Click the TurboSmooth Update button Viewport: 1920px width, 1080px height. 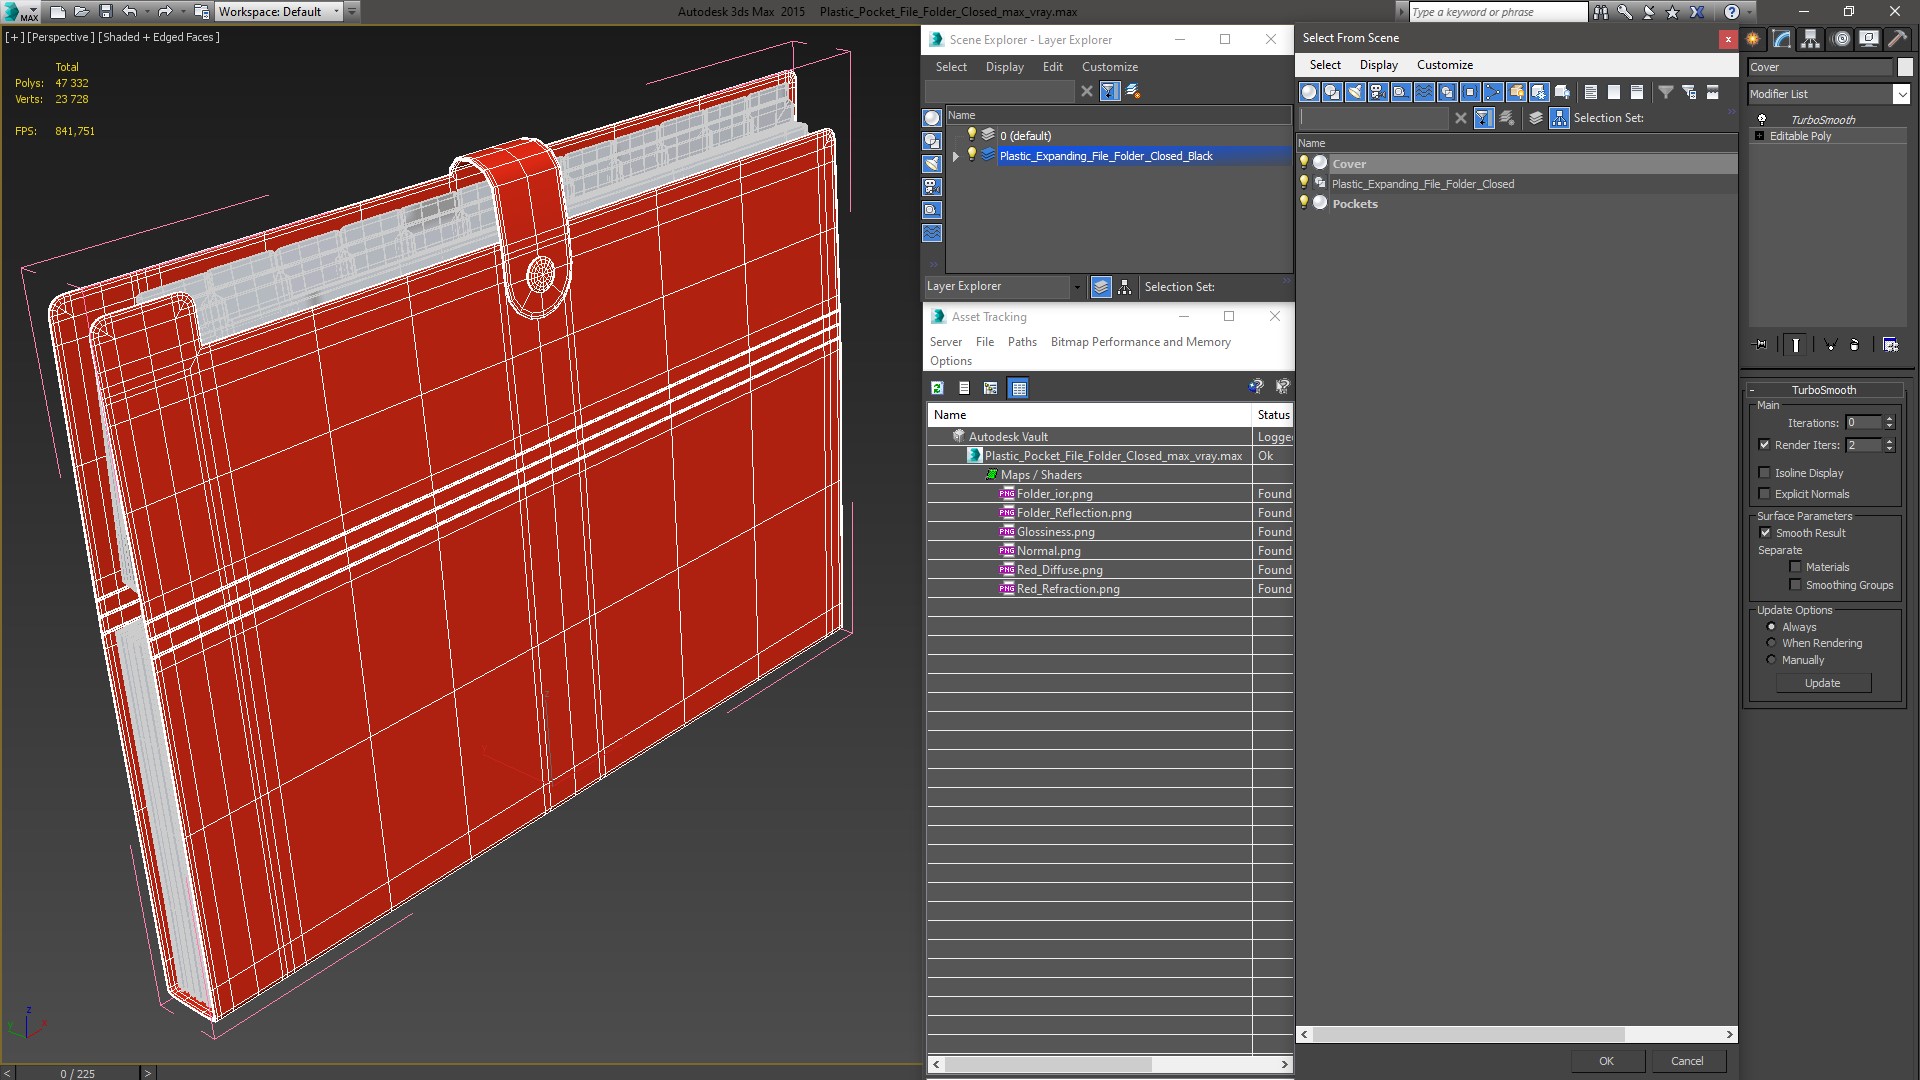pos(1822,683)
